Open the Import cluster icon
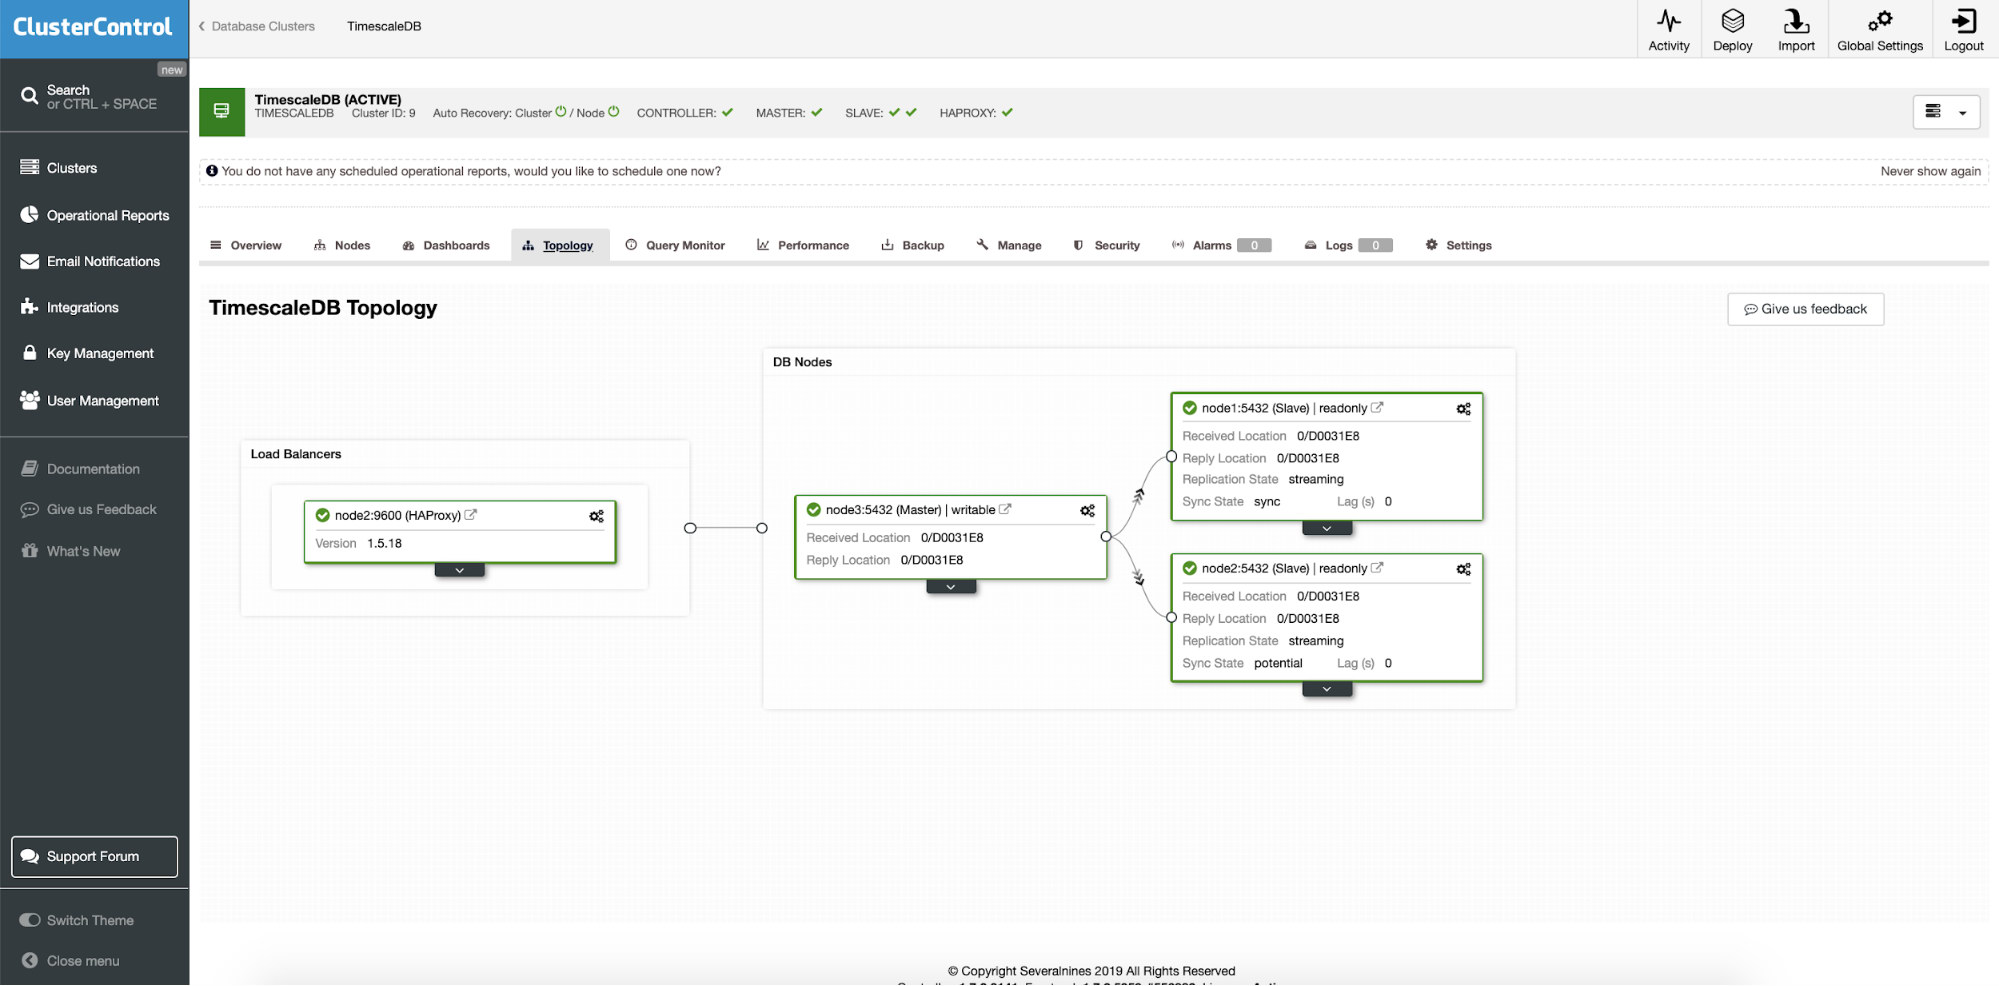Screen dimensions: 1999x986 [x=1796, y=21]
